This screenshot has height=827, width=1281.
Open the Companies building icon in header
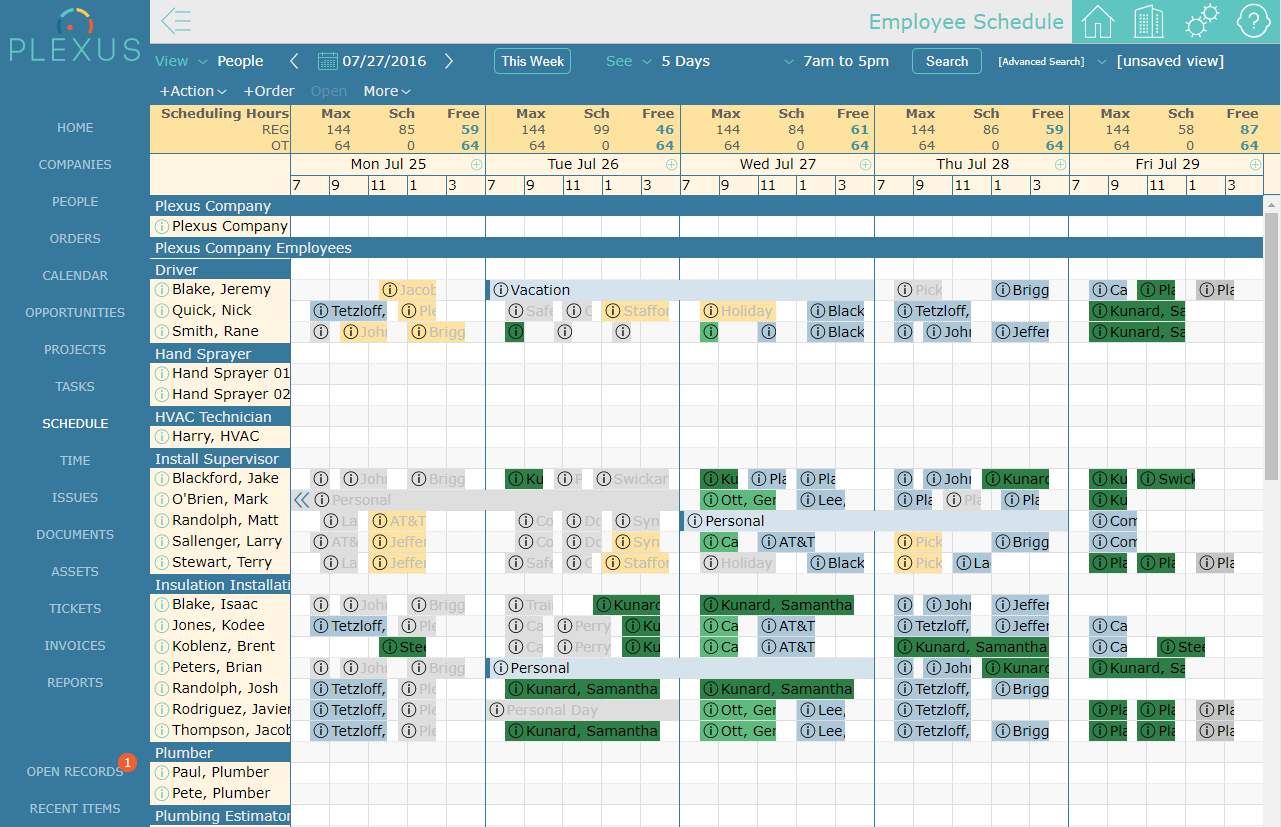1149,21
